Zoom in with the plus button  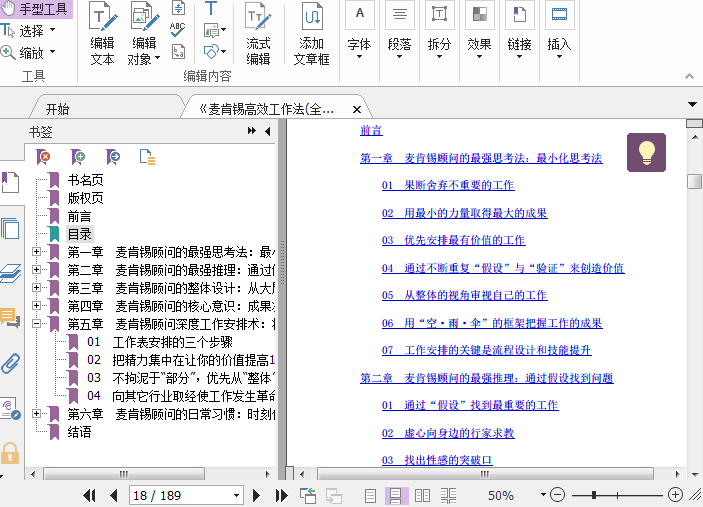pos(675,495)
